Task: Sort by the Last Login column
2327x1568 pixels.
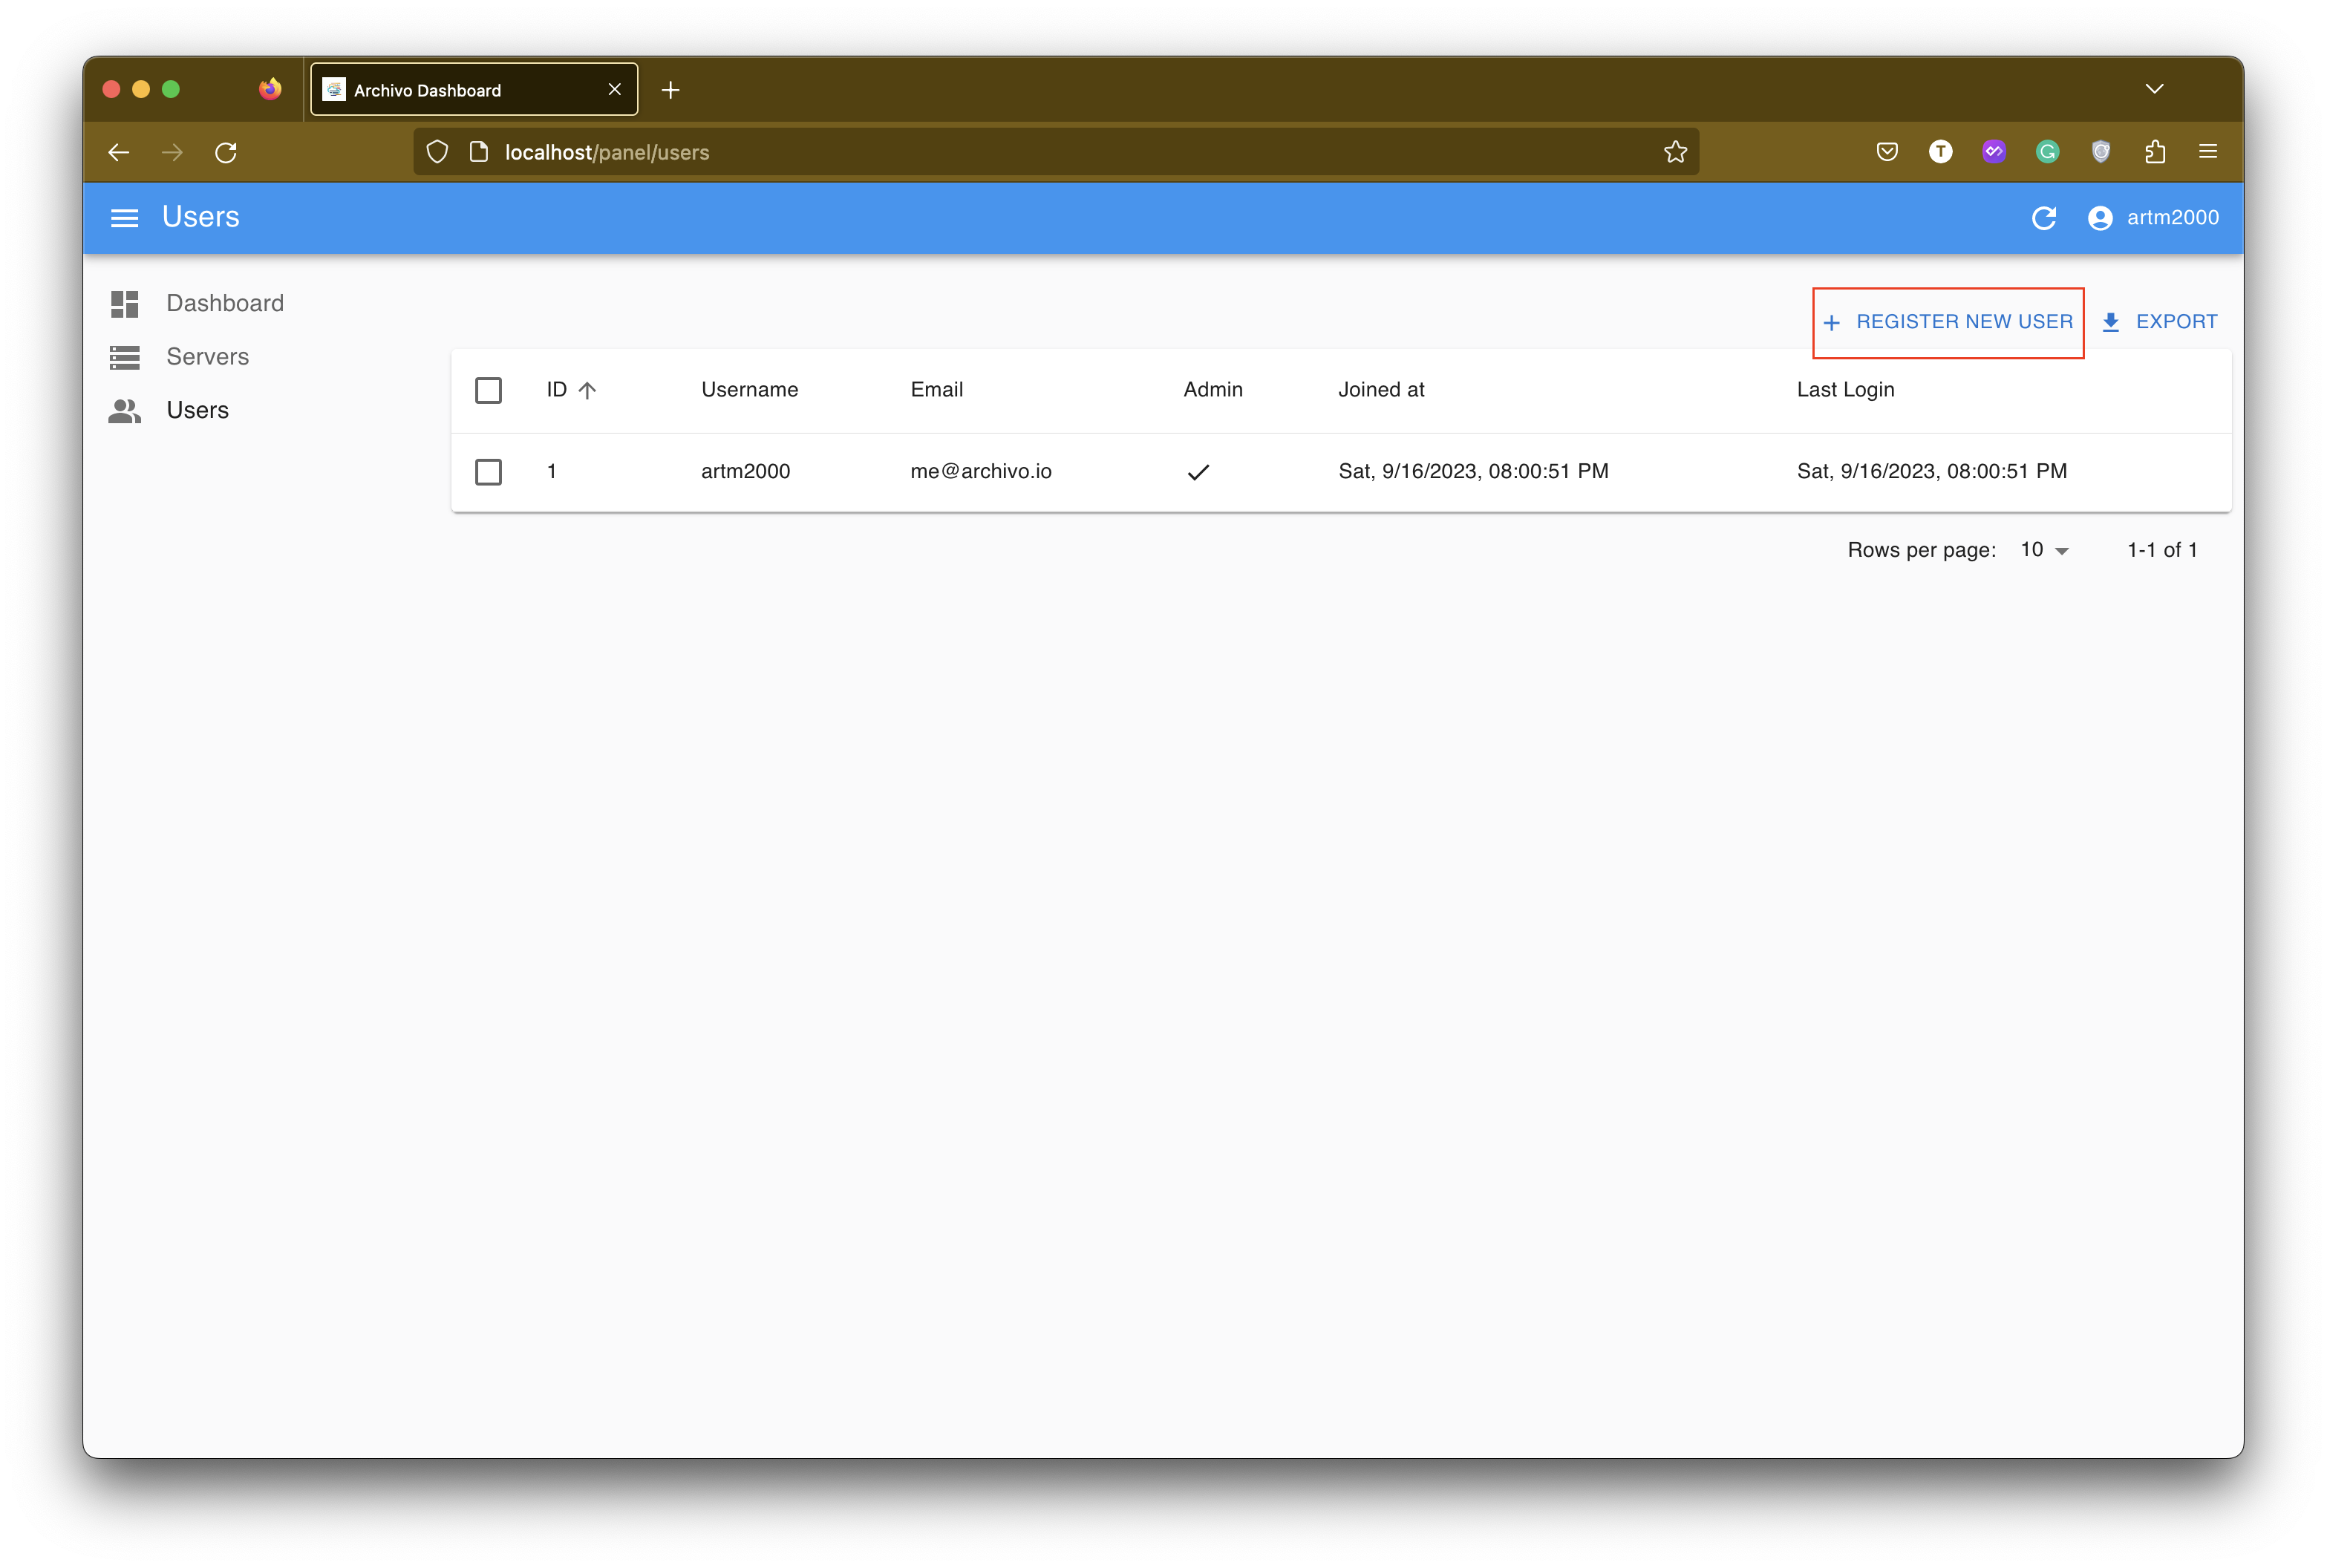Action: click(x=1845, y=390)
